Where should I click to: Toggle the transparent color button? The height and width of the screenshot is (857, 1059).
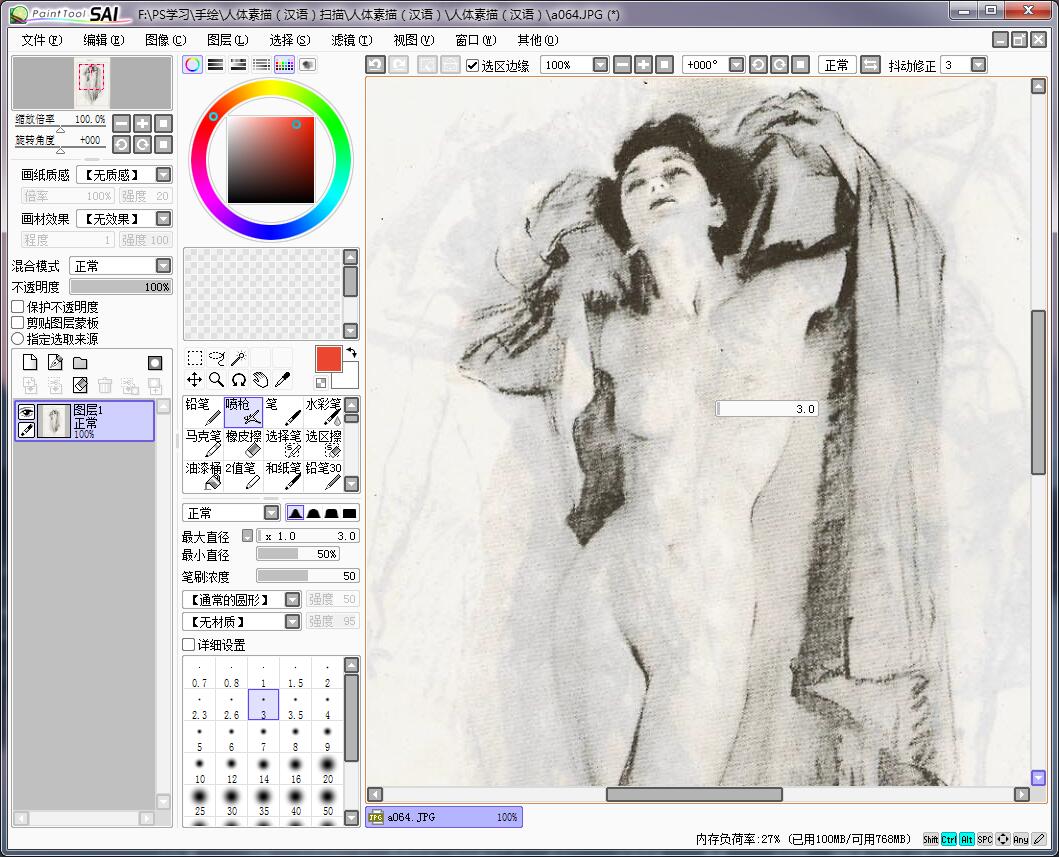coord(321,383)
